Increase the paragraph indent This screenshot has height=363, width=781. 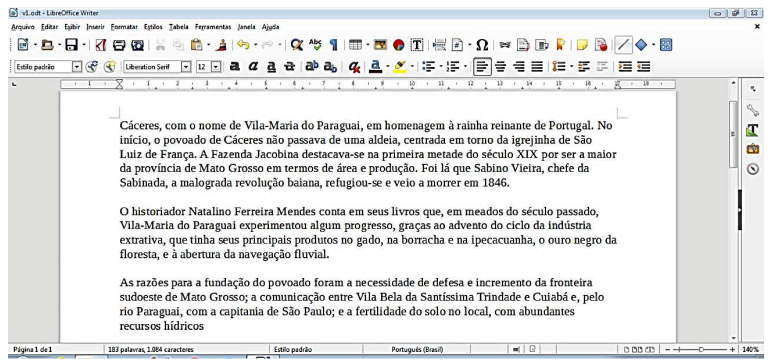[626, 67]
